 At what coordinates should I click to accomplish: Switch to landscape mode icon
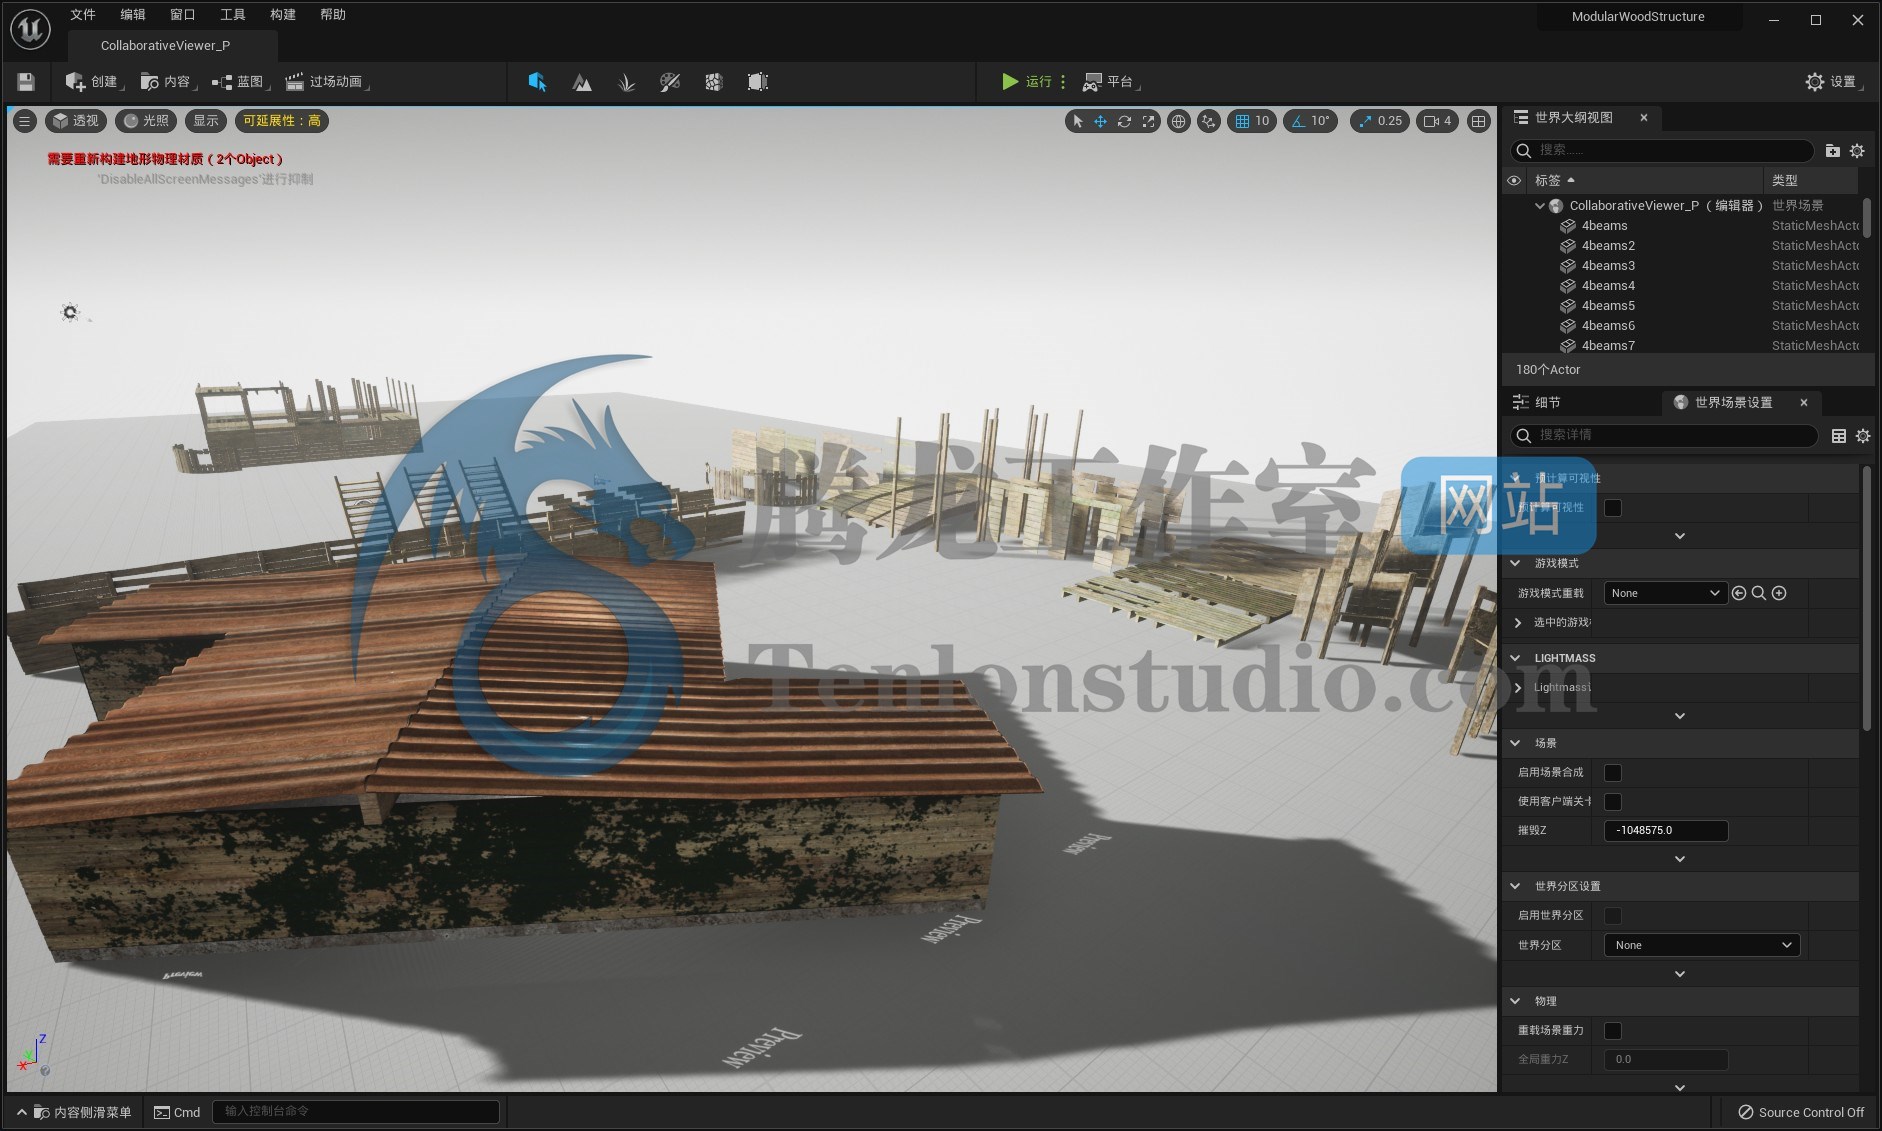(582, 82)
